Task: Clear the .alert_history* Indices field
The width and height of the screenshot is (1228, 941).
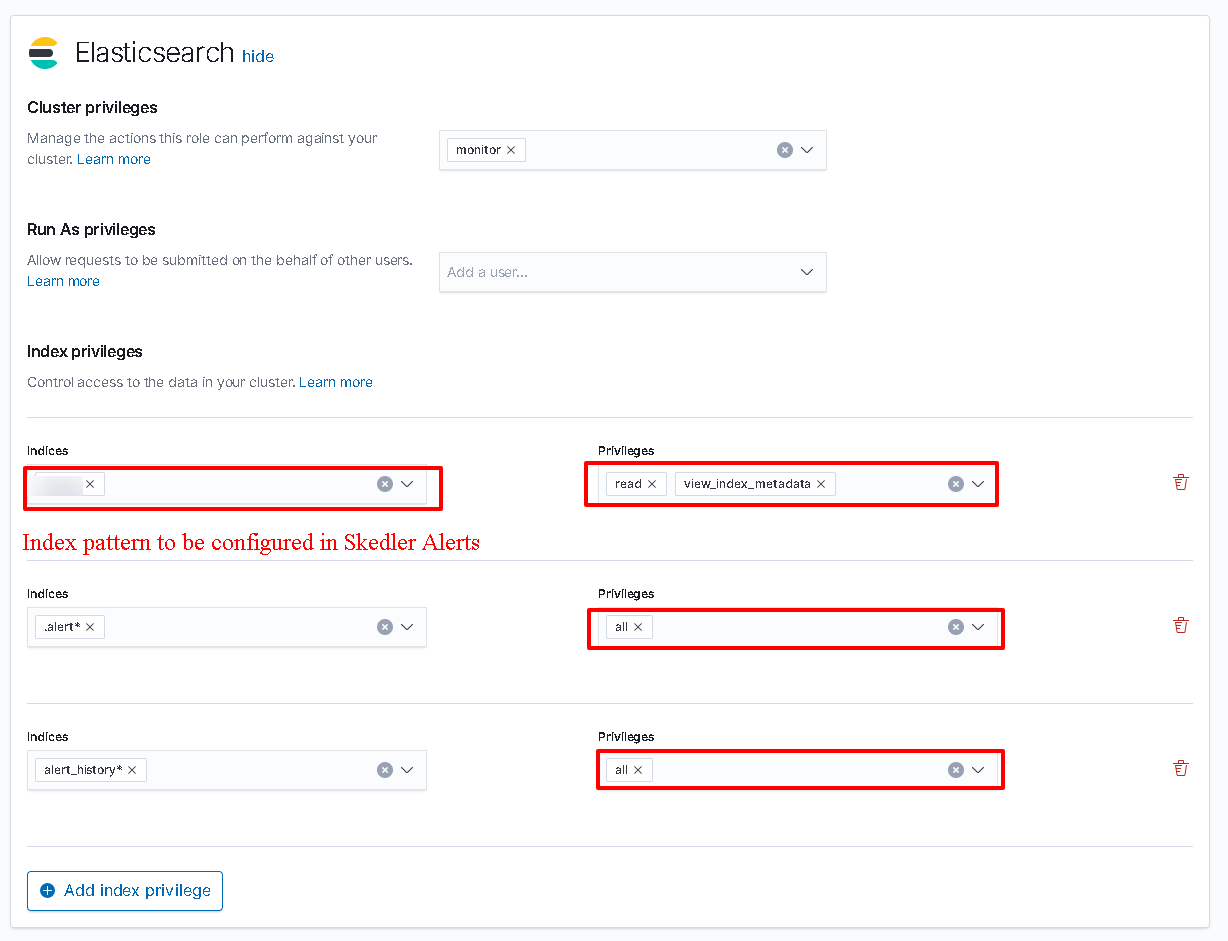Action: pyautogui.click(x=385, y=770)
